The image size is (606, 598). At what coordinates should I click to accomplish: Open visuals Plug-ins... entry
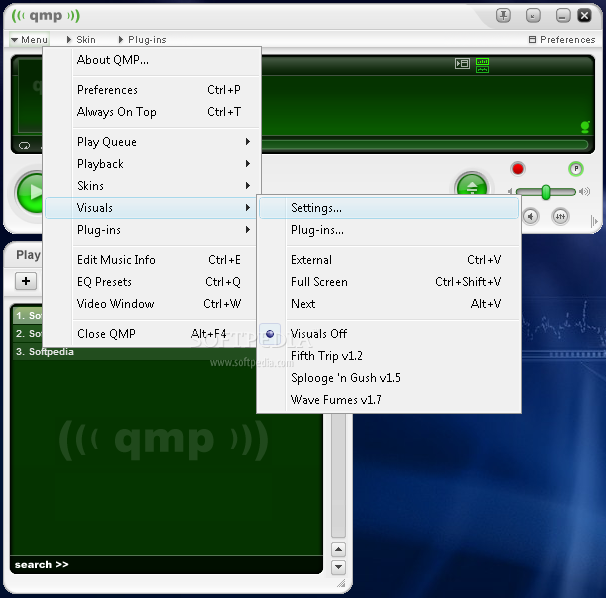point(389,230)
